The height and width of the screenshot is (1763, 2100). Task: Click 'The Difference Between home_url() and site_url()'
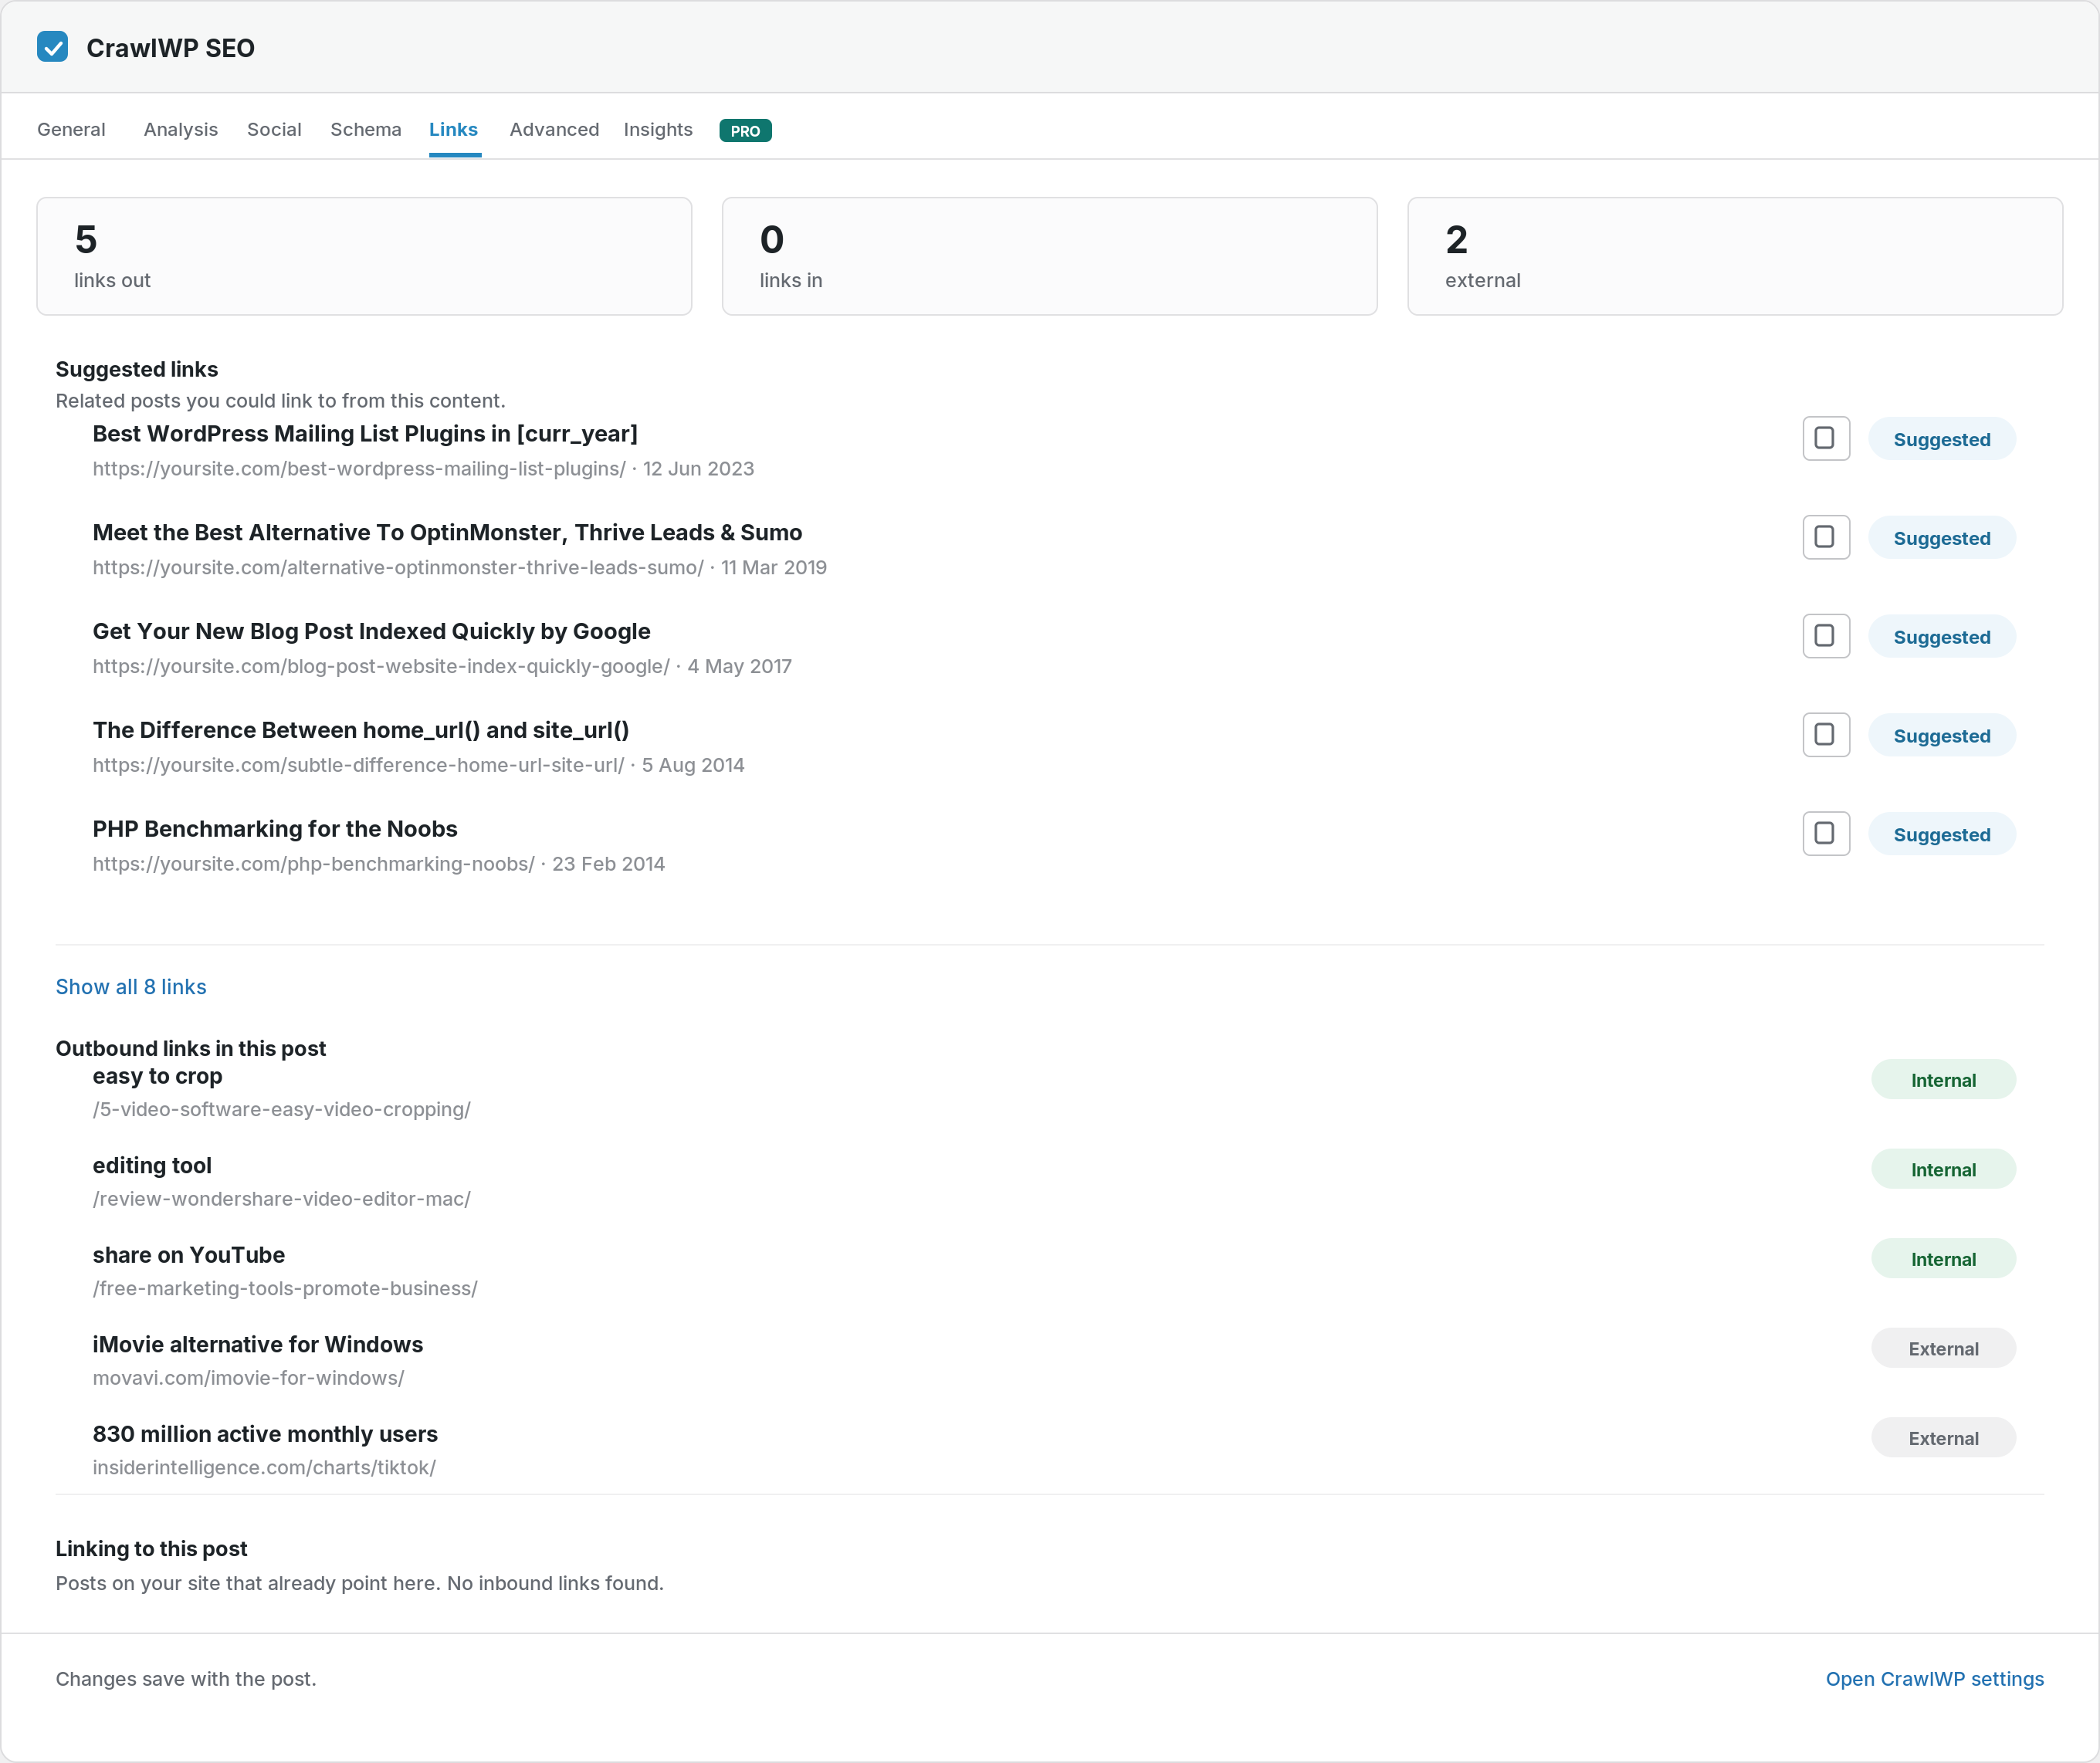click(x=361, y=731)
